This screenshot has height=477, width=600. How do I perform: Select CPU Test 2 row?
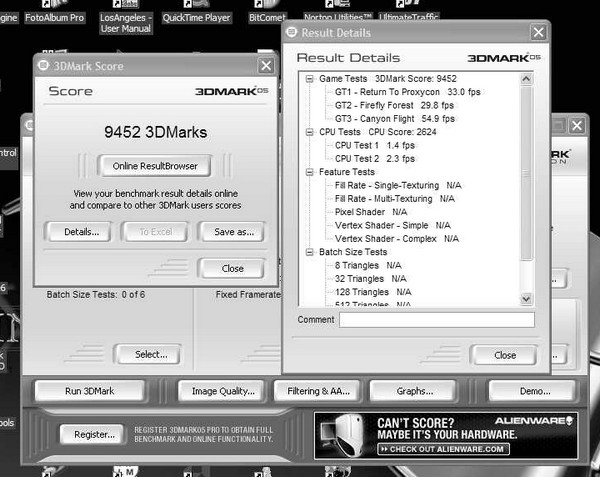pos(375,159)
